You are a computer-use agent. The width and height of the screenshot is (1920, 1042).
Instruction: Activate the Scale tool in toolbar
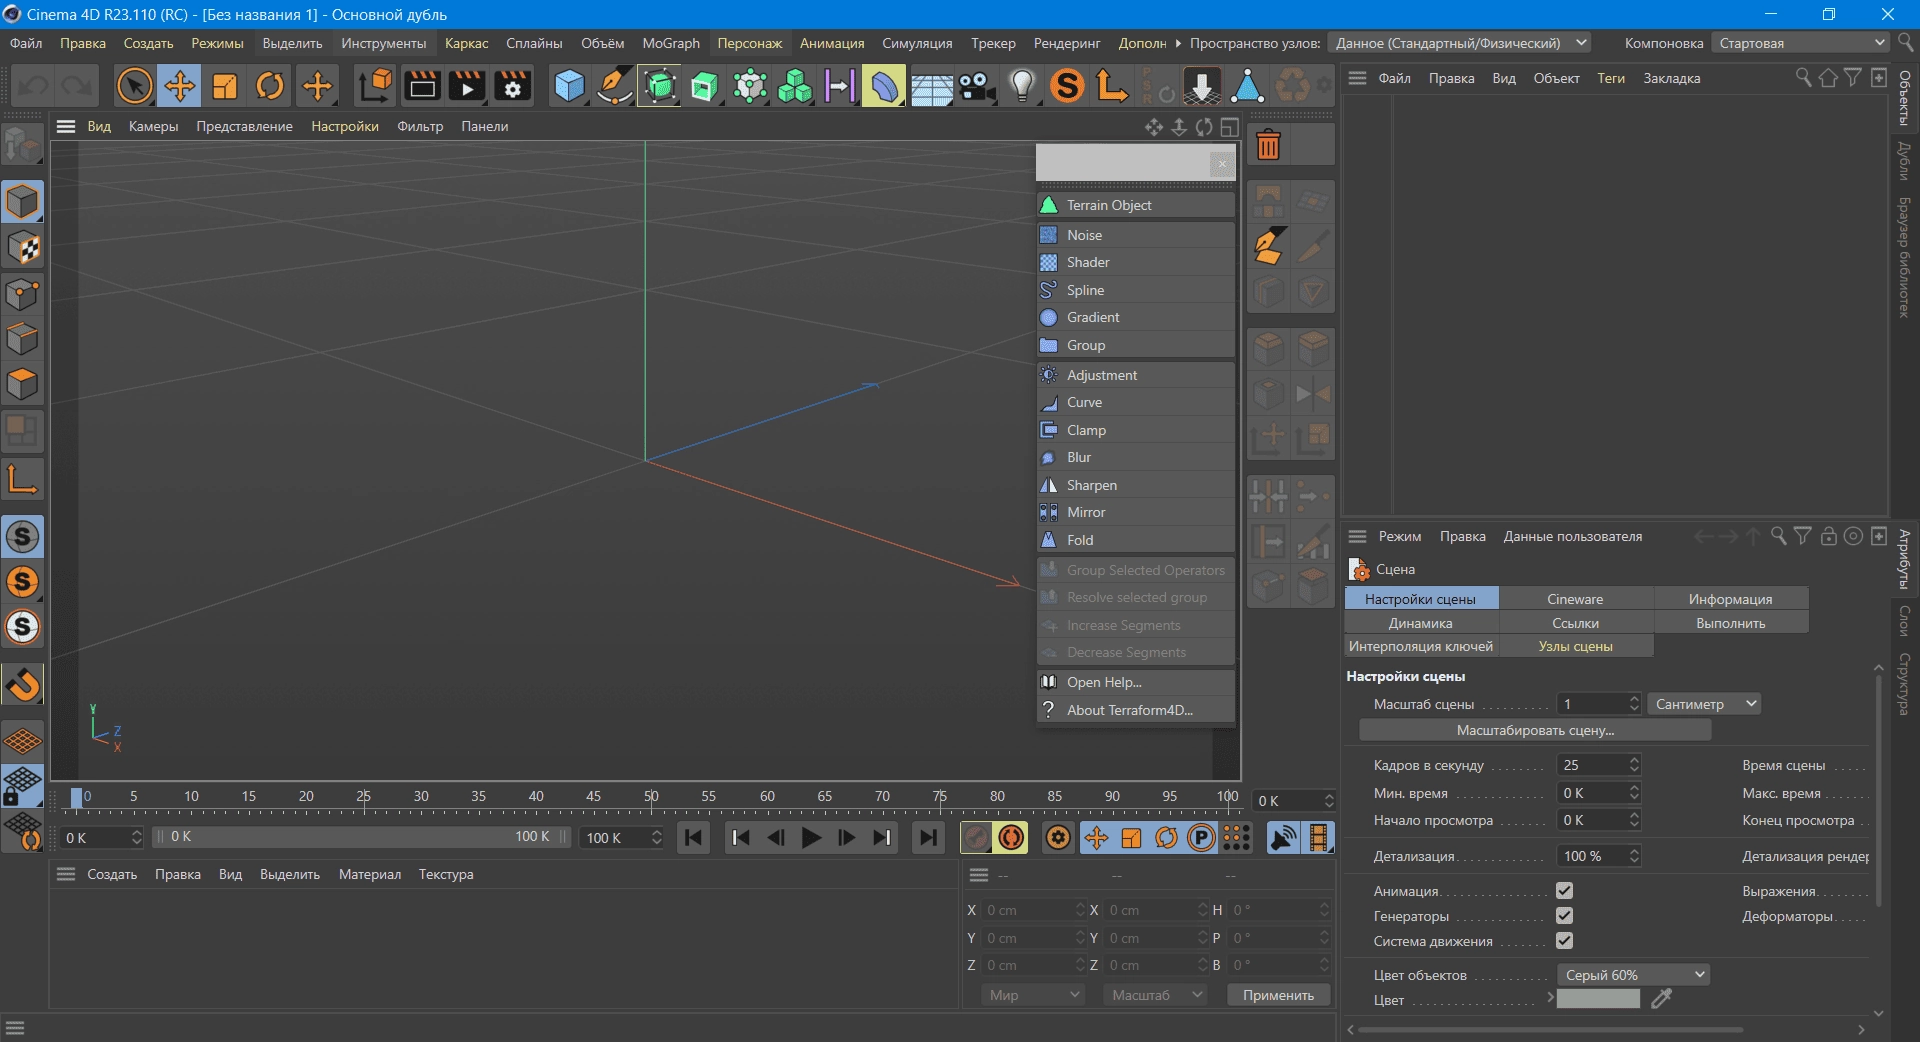pyautogui.click(x=225, y=86)
